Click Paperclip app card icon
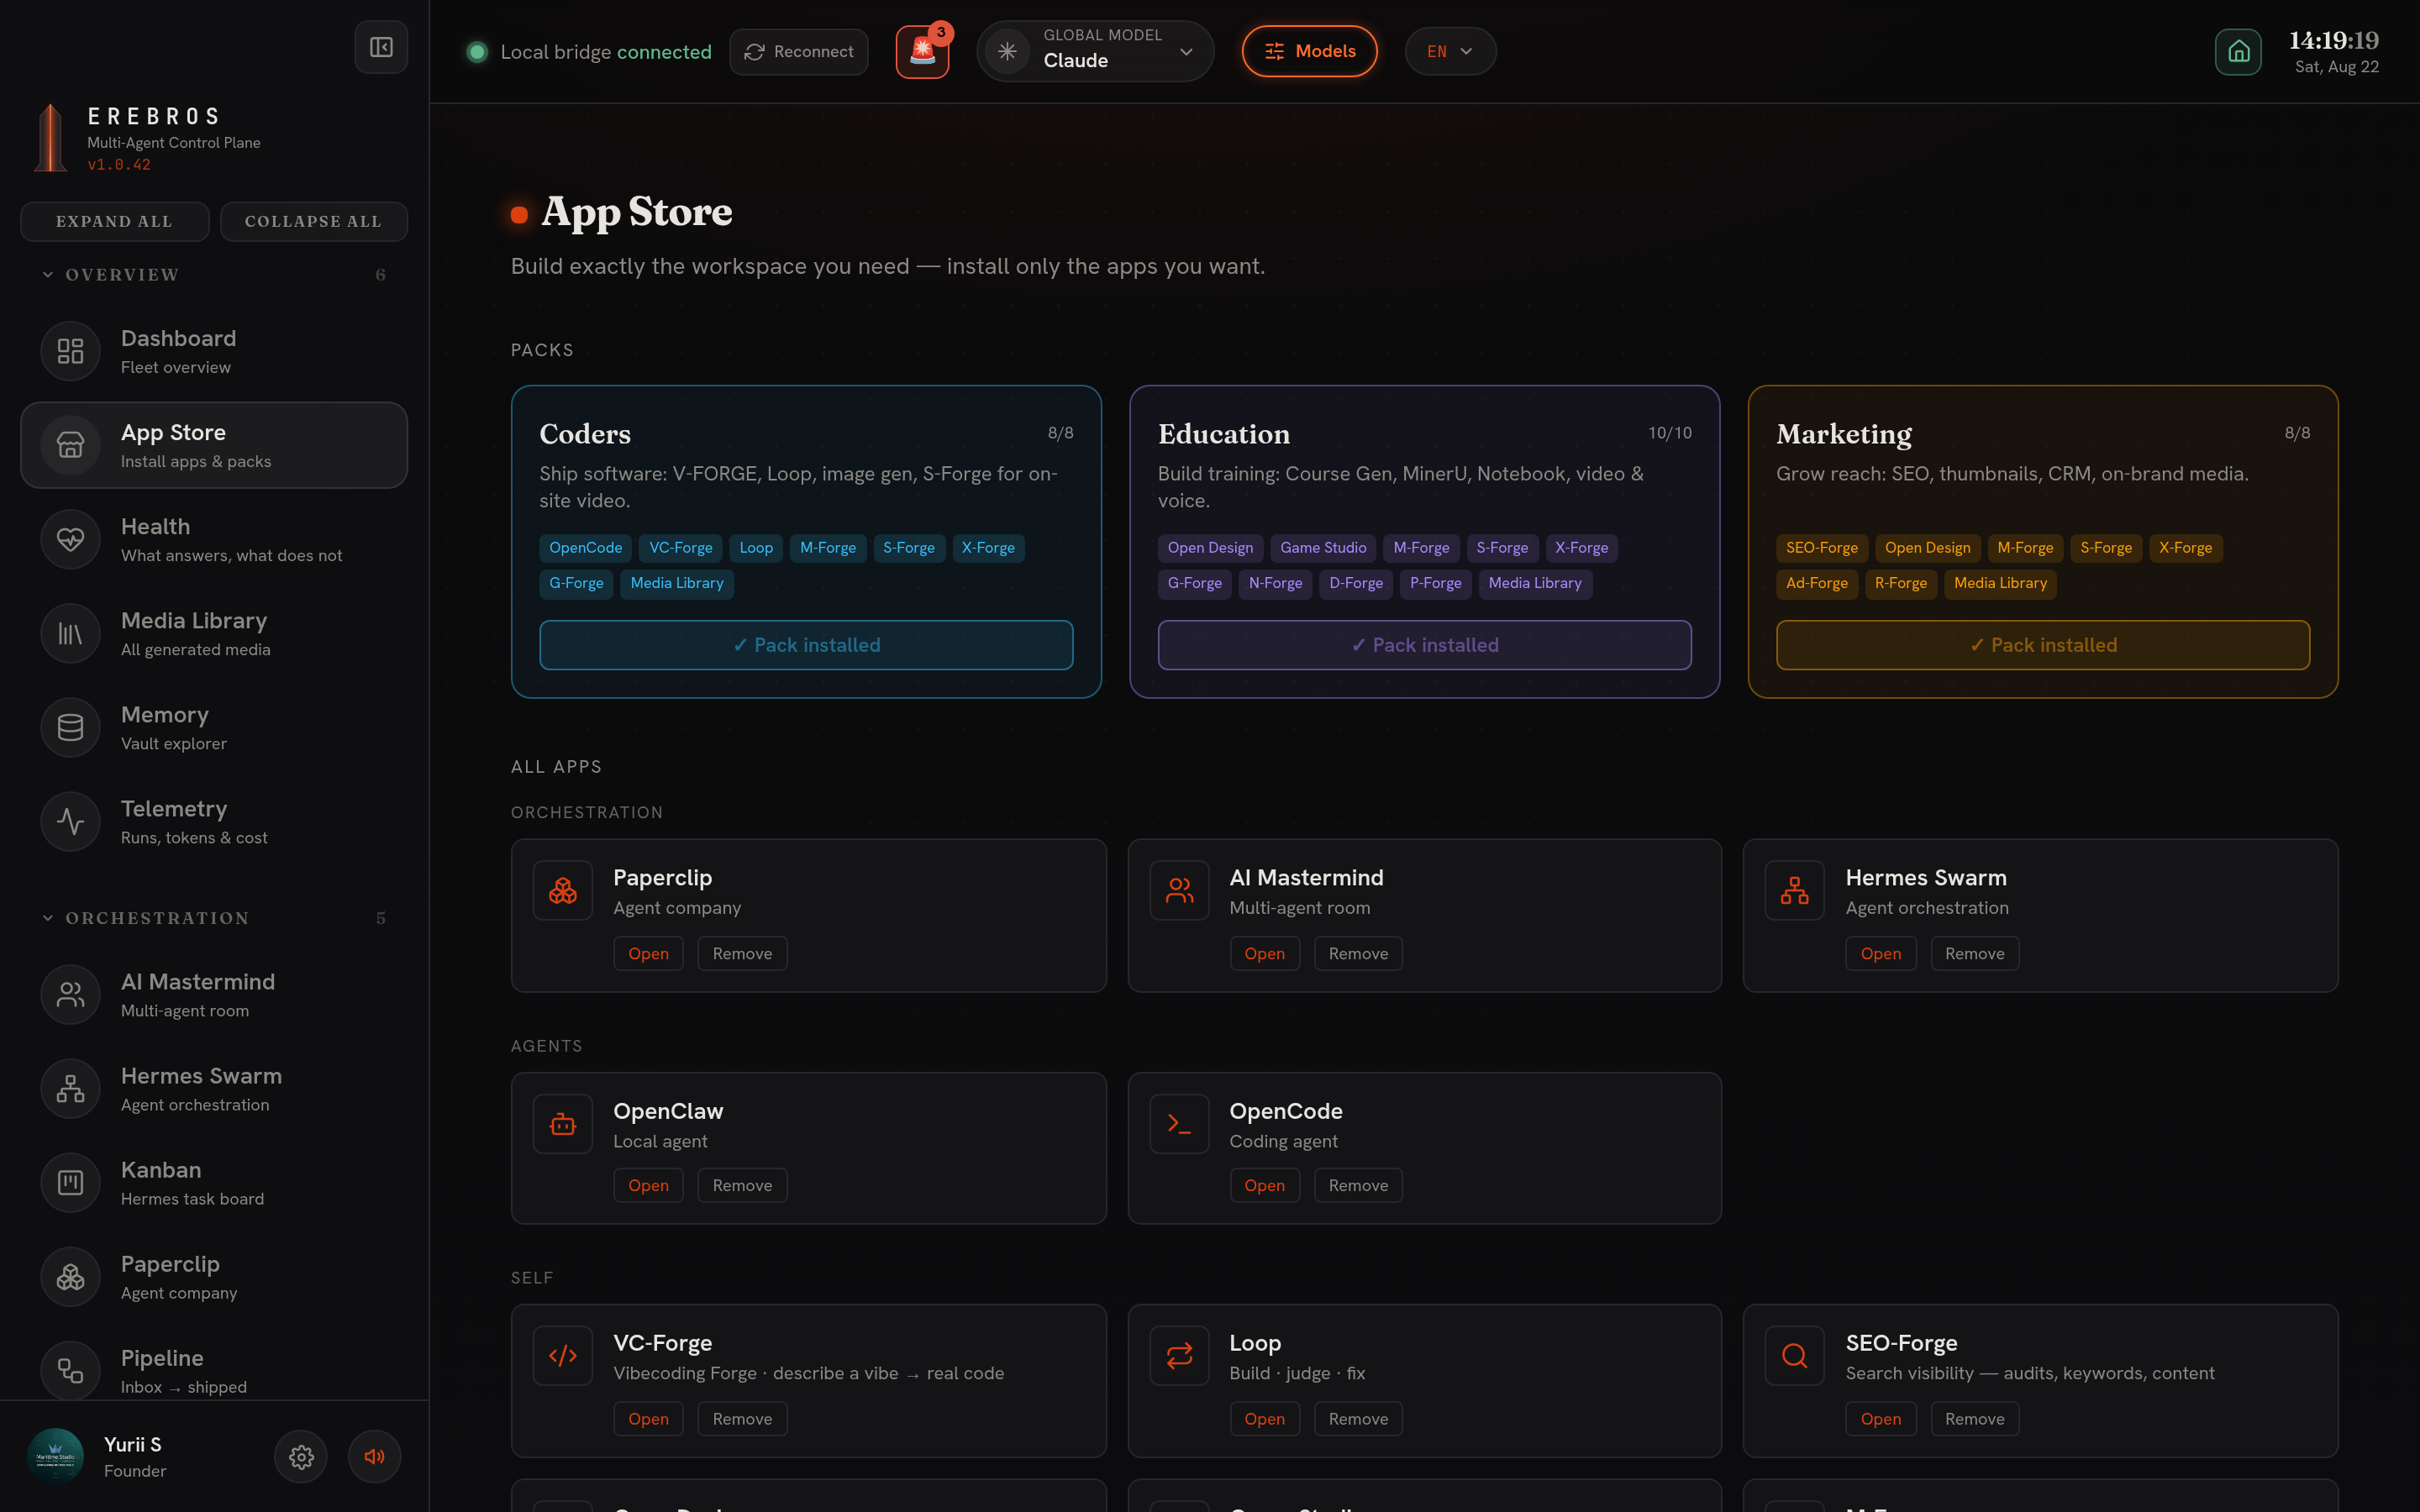 pos(563,890)
